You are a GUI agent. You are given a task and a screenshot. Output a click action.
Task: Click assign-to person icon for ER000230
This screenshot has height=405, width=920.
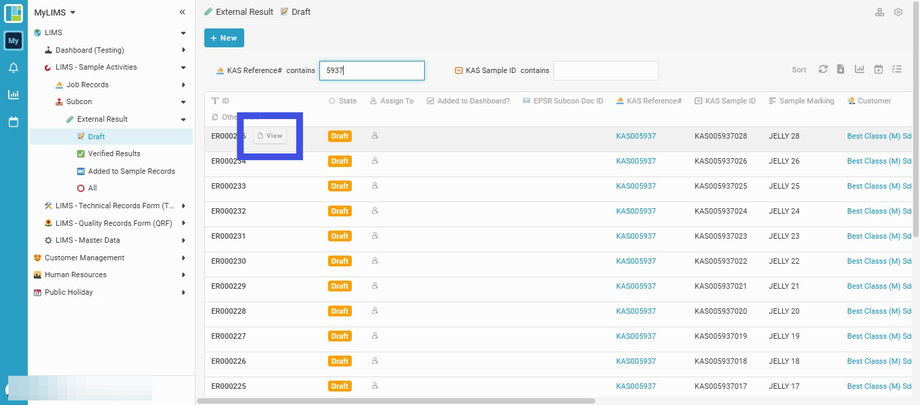[x=374, y=261]
